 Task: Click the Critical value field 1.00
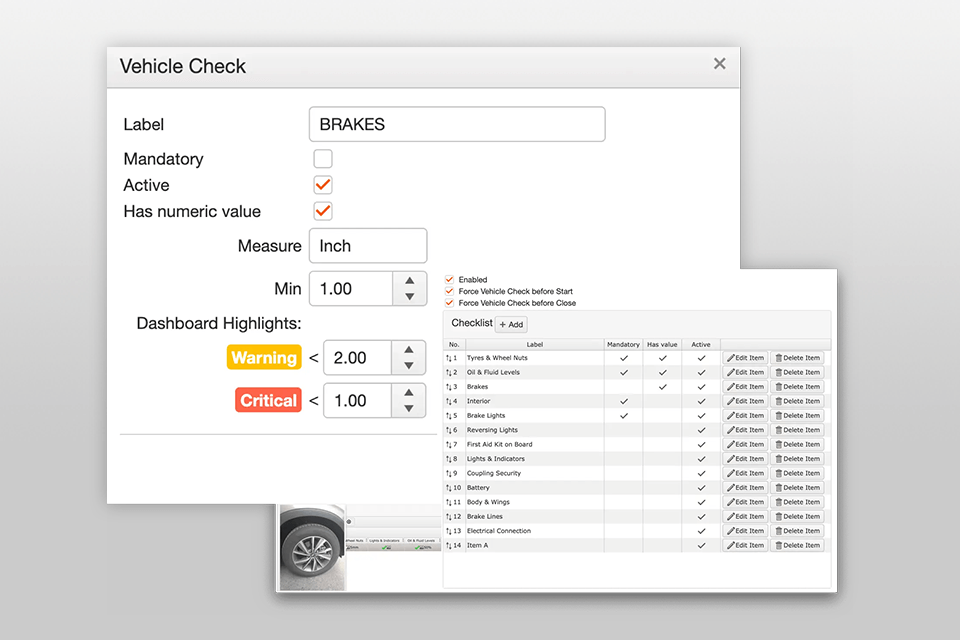click(x=358, y=401)
